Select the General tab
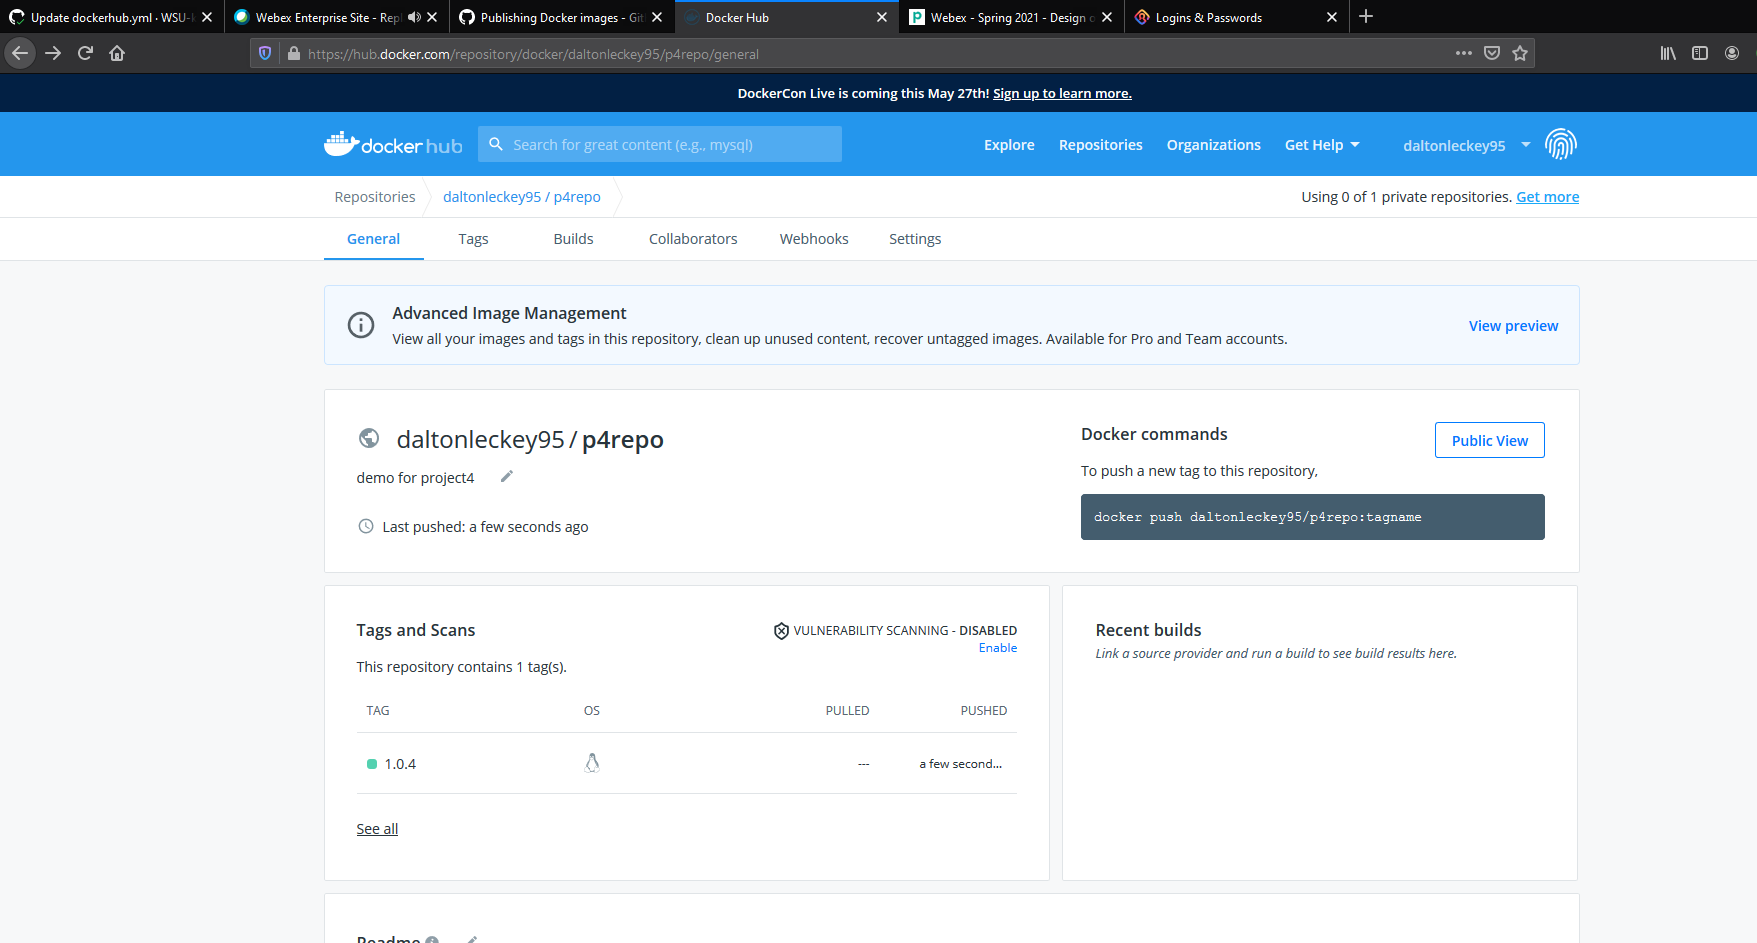The width and height of the screenshot is (1757, 943). pos(373,239)
